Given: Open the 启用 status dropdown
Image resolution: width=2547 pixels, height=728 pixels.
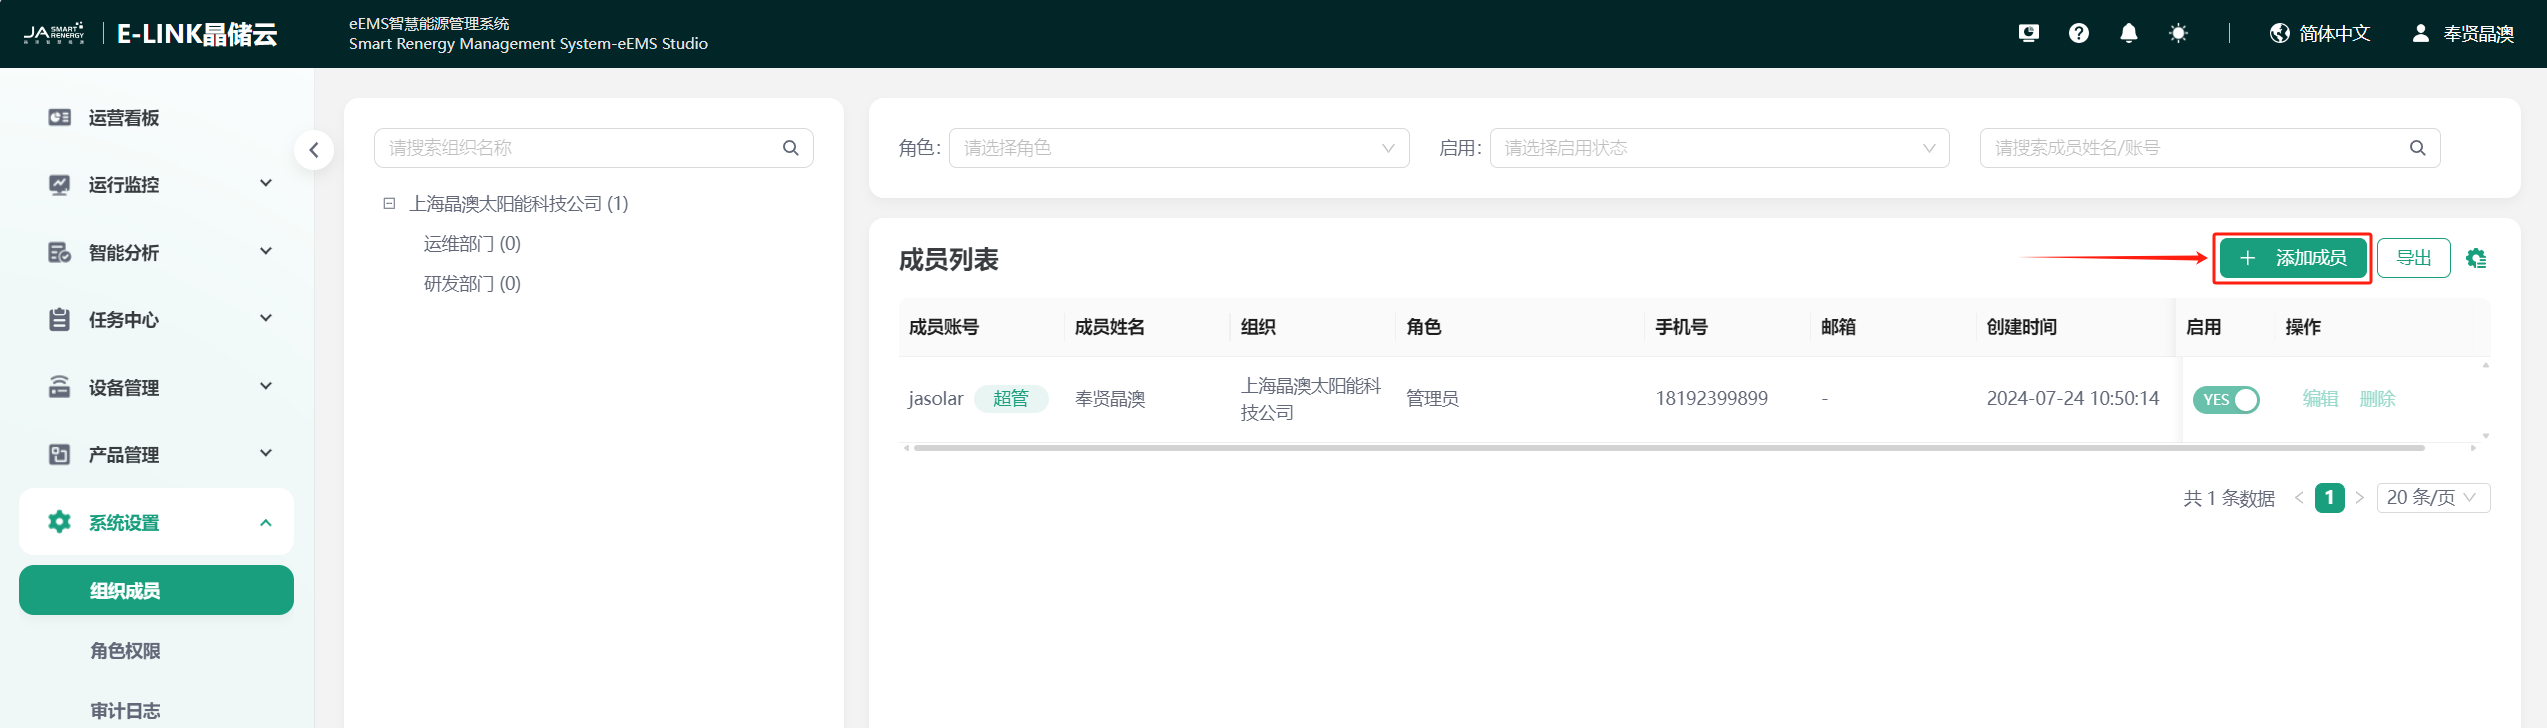Looking at the screenshot, I should coord(1718,148).
